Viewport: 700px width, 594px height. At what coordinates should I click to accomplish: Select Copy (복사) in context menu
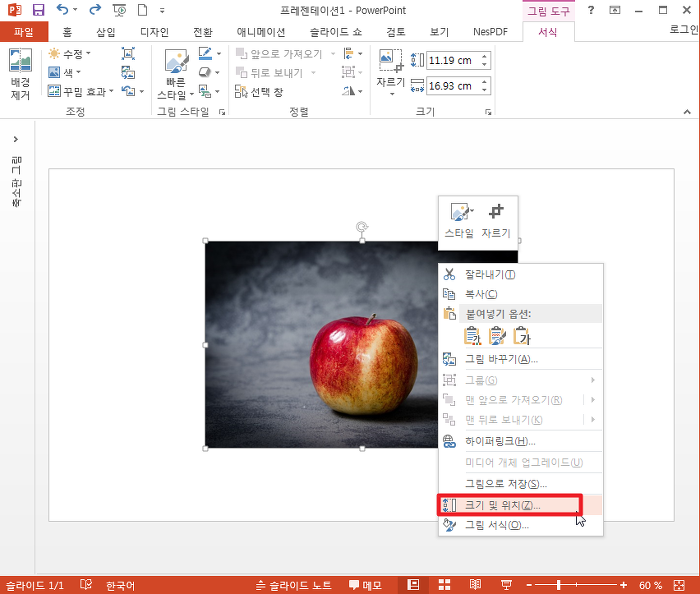pyautogui.click(x=521, y=294)
